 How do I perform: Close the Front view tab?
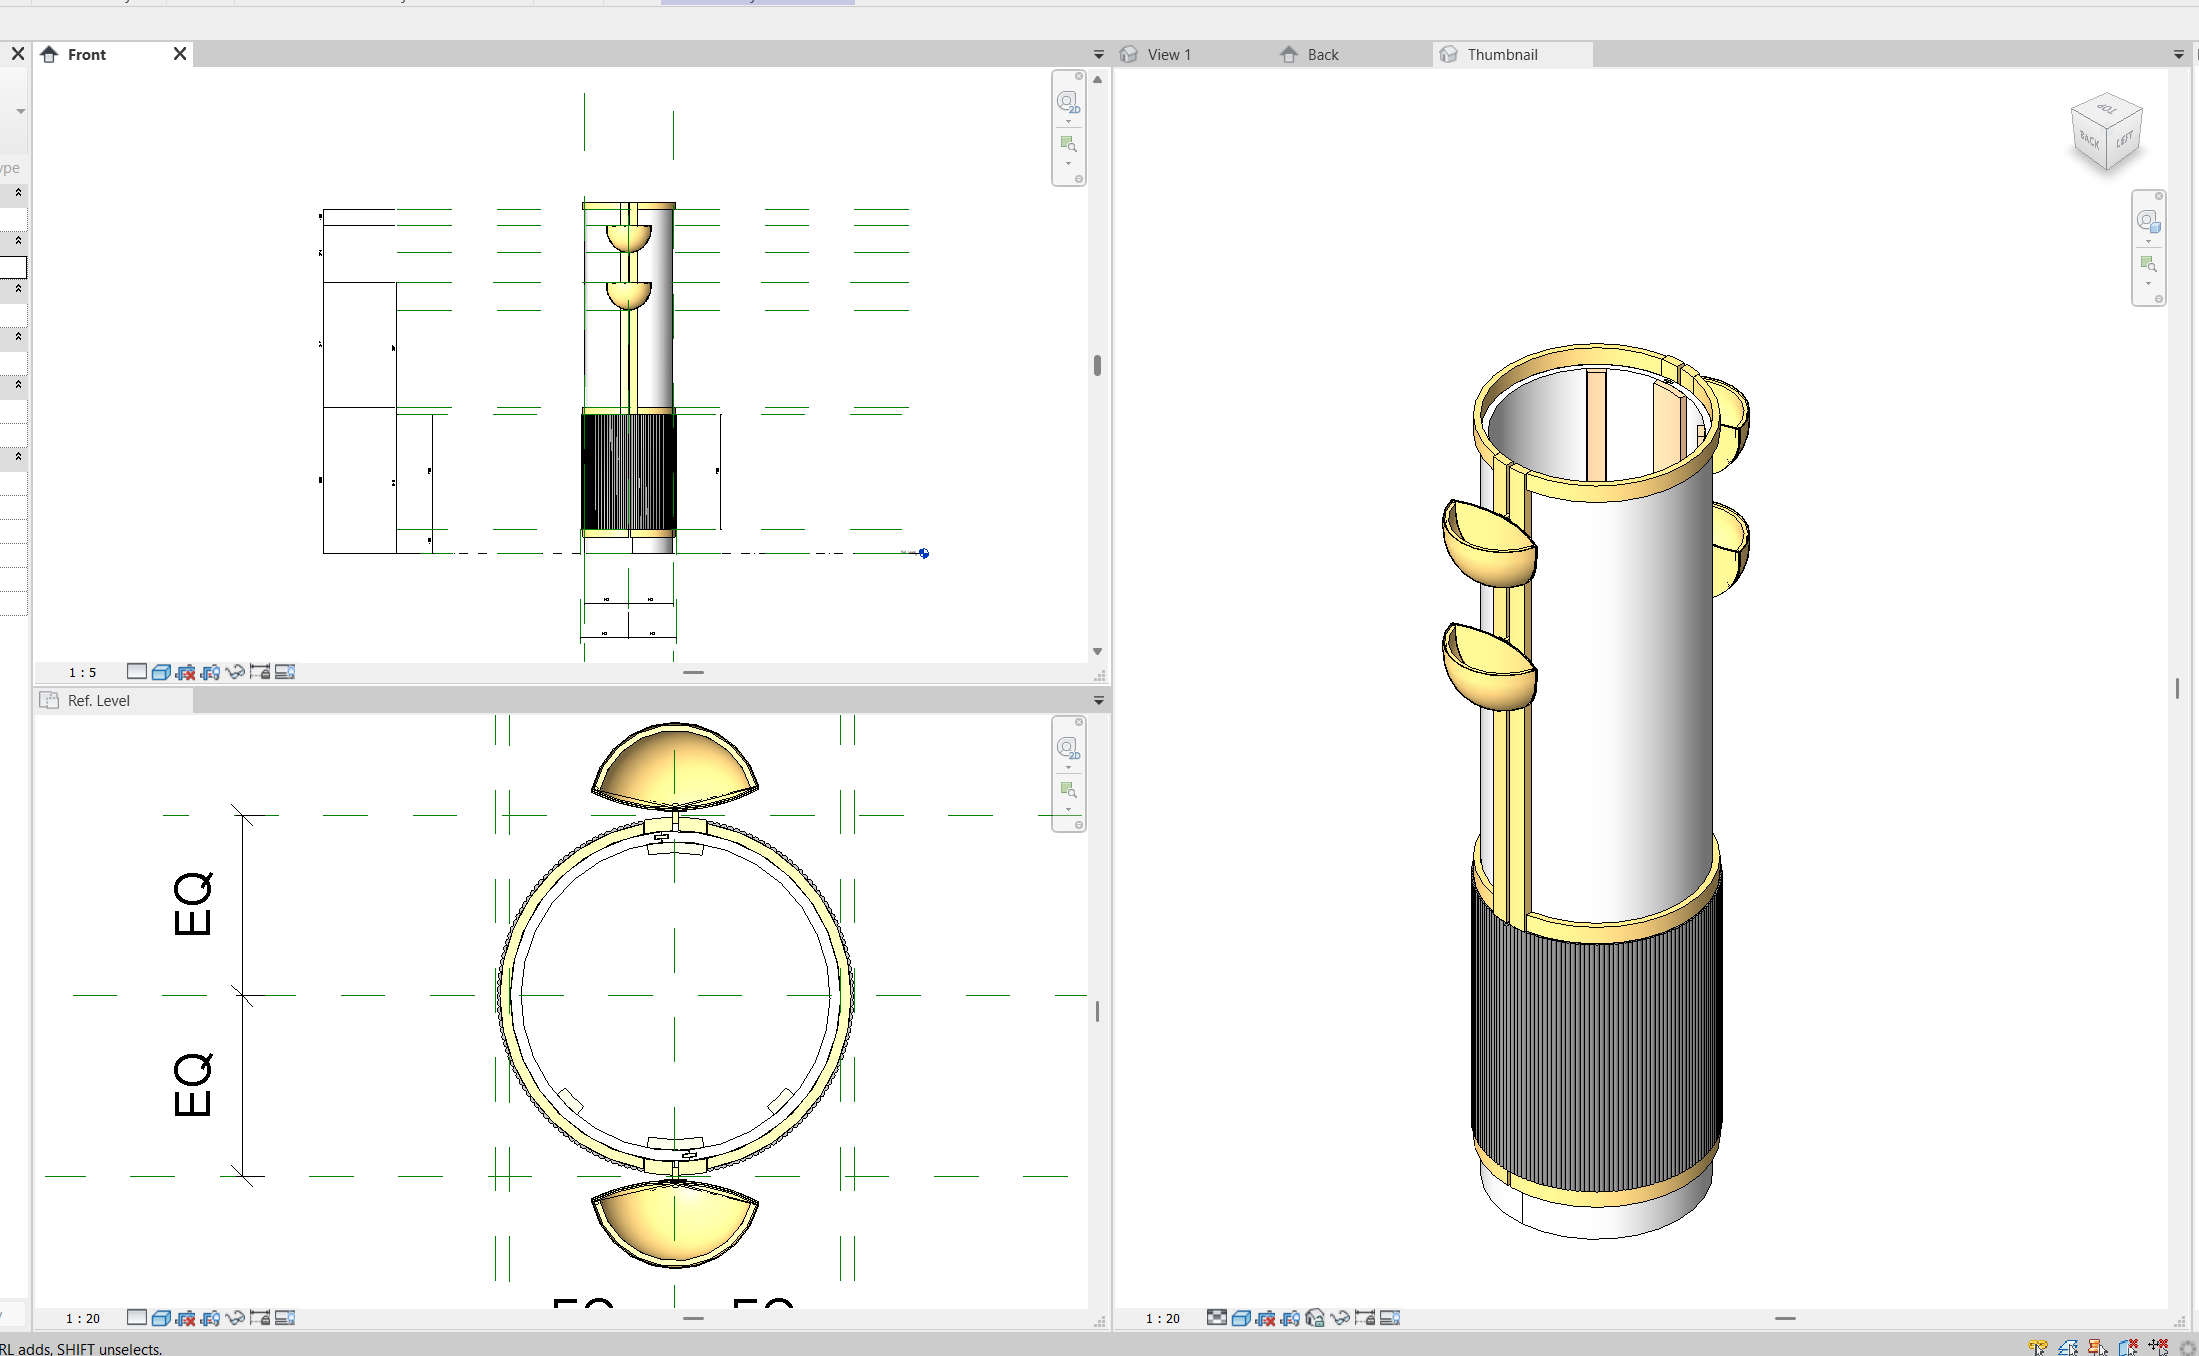pyautogui.click(x=180, y=54)
